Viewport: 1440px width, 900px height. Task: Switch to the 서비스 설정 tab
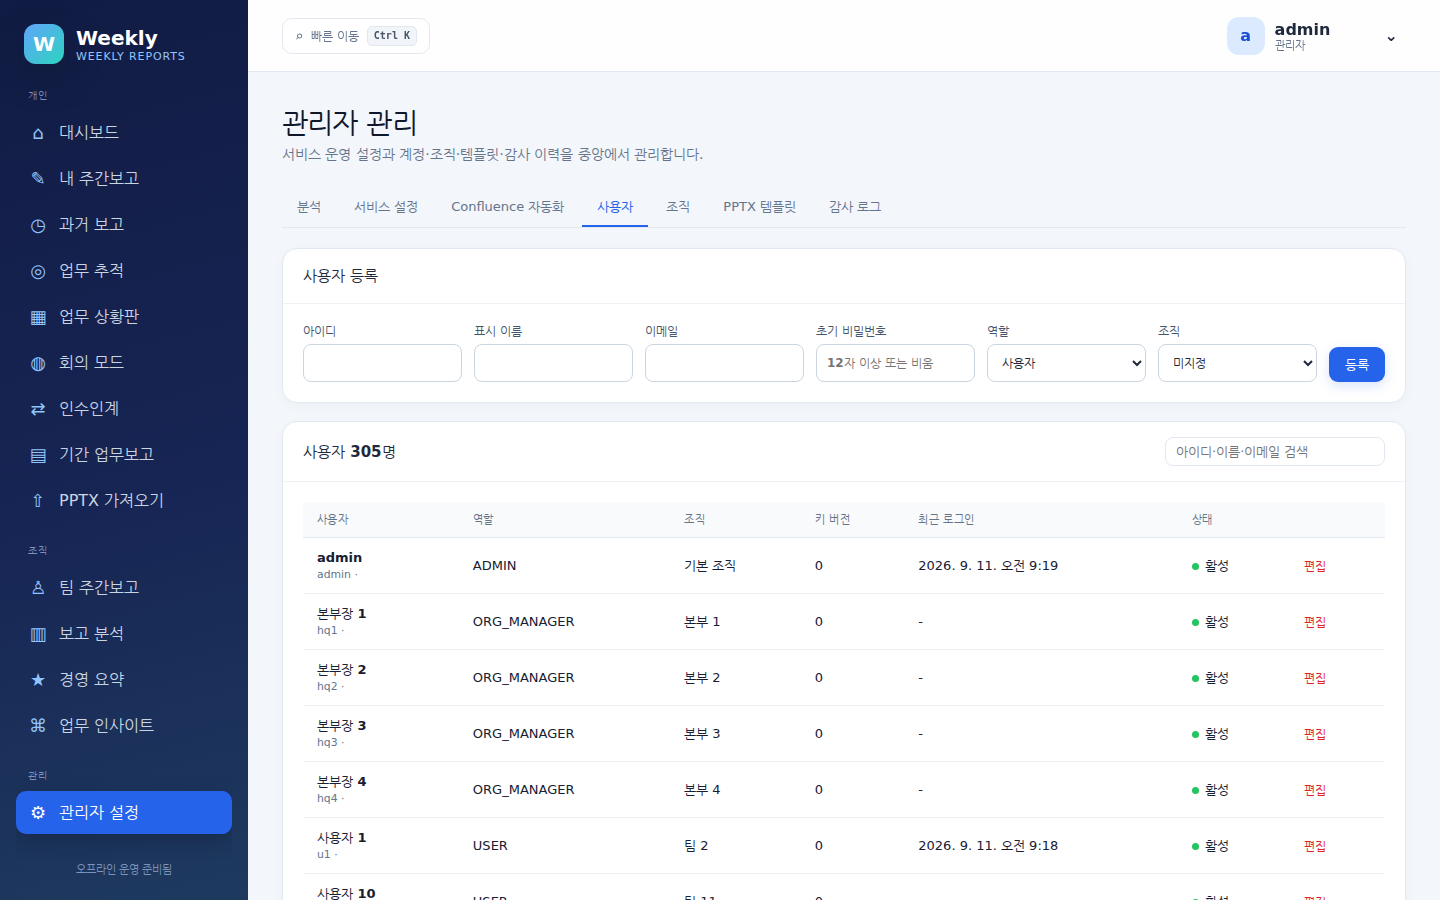pyautogui.click(x=386, y=207)
